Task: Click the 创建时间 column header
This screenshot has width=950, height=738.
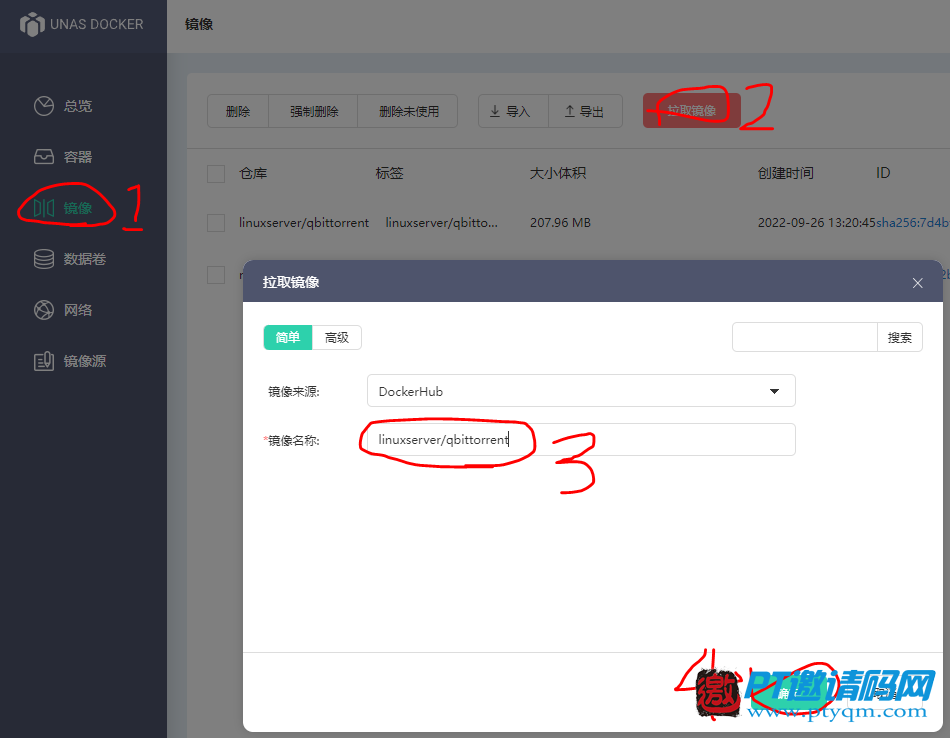Action: click(785, 174)
